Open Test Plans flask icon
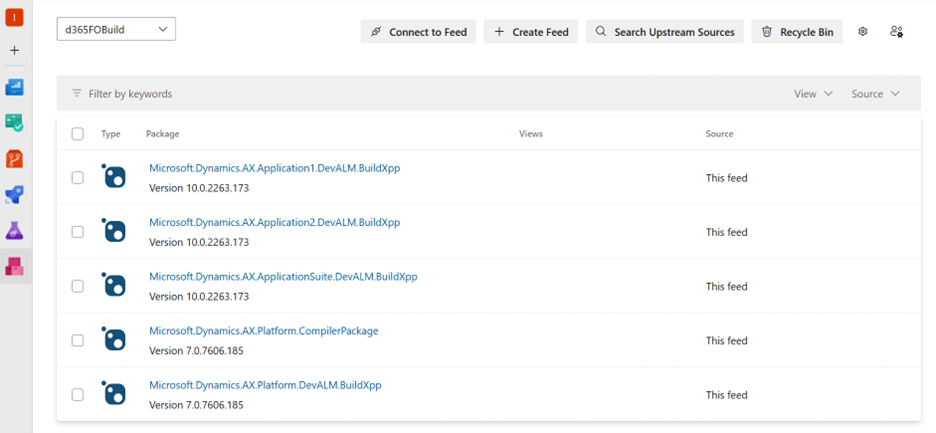This screenshot has height=433, width=936. 14,231
